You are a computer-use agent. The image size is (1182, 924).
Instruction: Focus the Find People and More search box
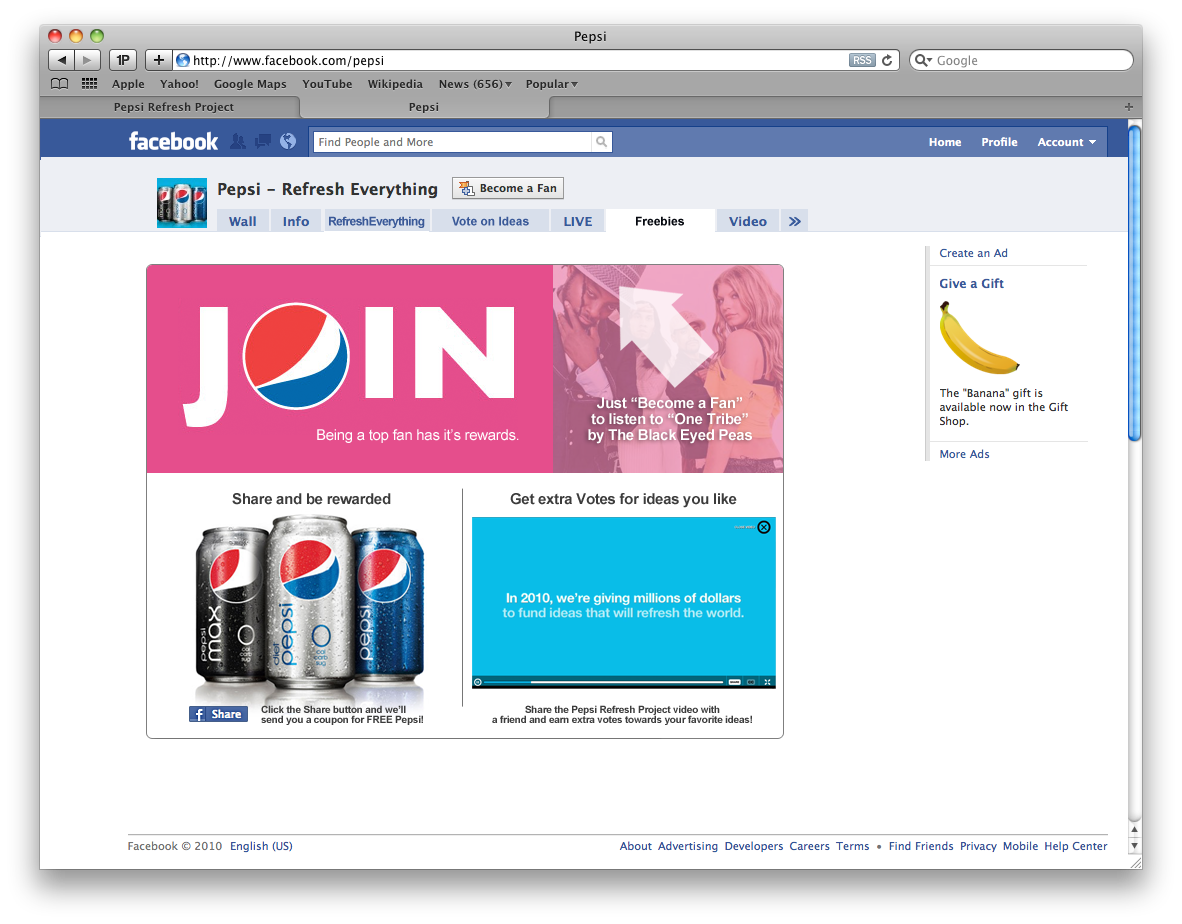coord(452,142)
